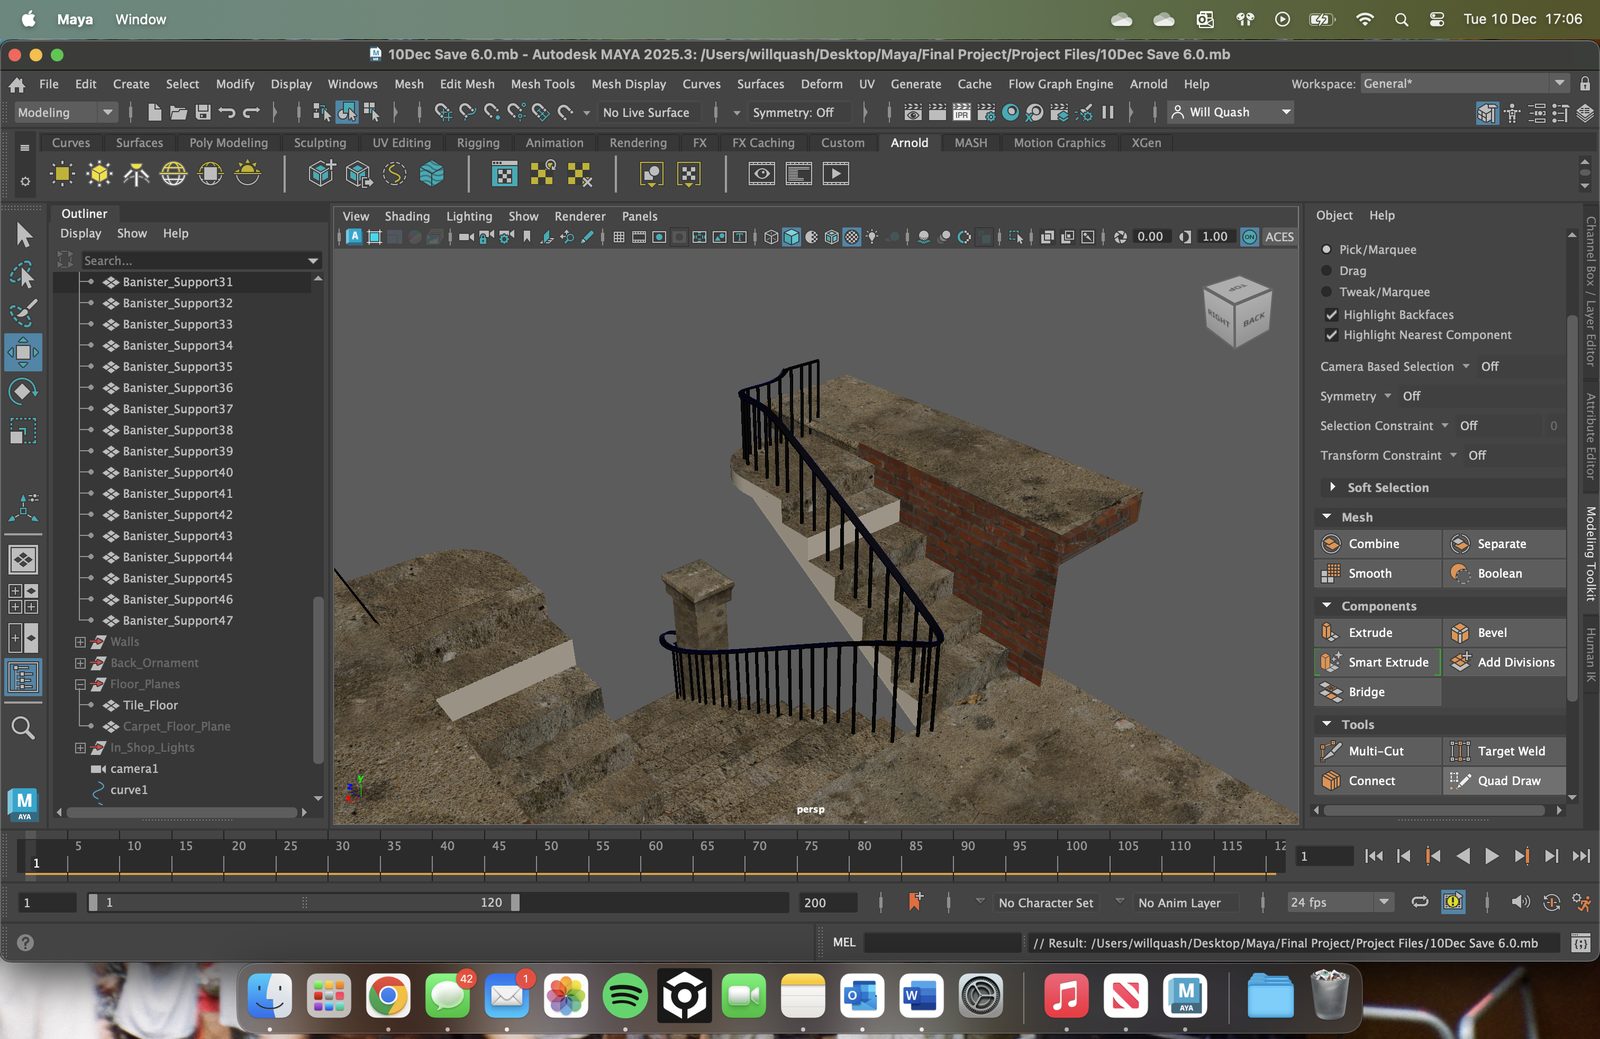Select the Drag radio option
The width and height of the screenshot is (1600, 1039).
click(1327, 271)
